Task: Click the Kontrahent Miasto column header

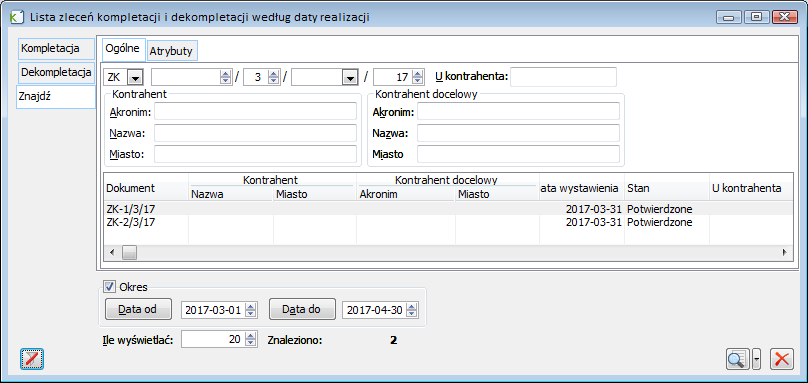Action: pos(314,195)
